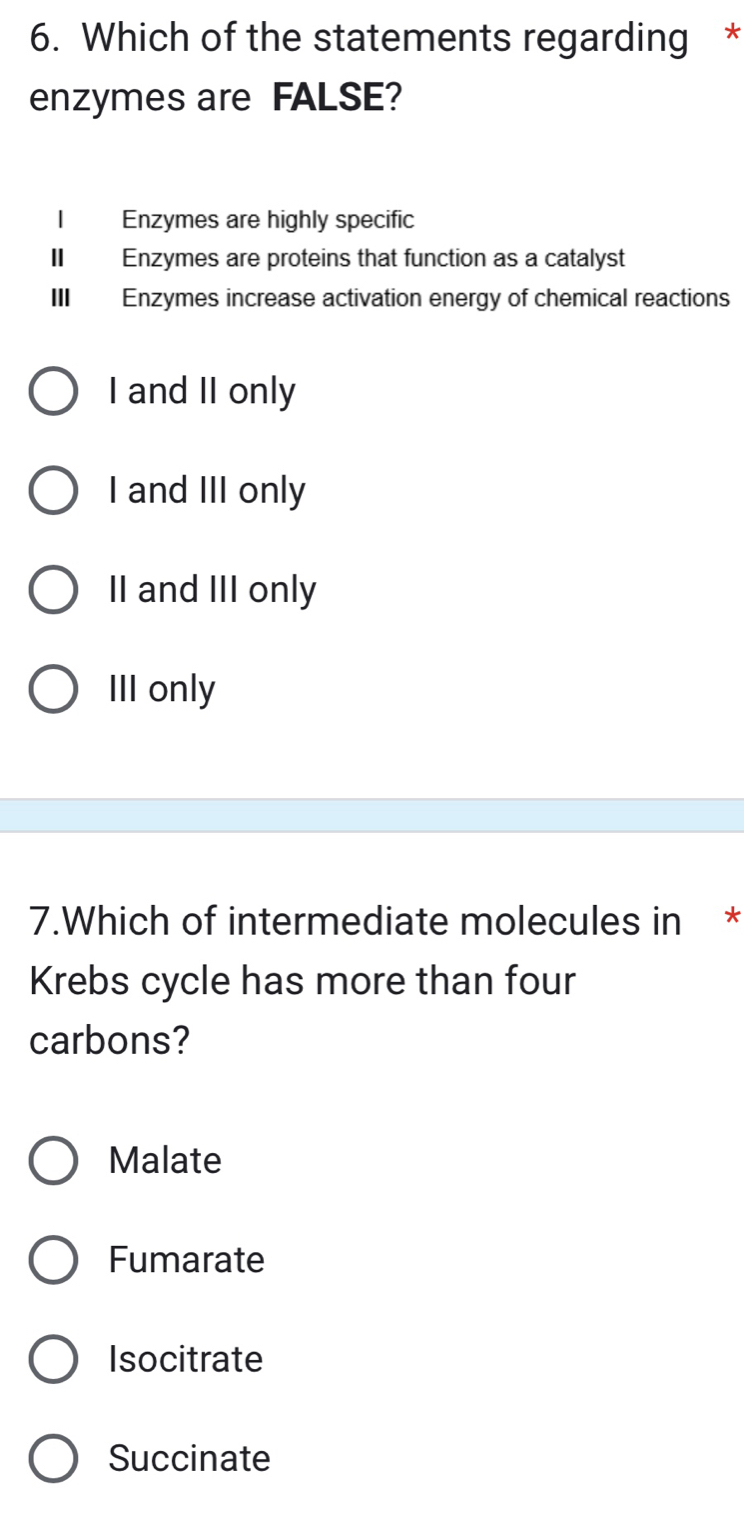Image resolution: width=744 pixels, height=1519 pixels.
Task: Select "Malate" as the answer
Action: coord(55,1161)
